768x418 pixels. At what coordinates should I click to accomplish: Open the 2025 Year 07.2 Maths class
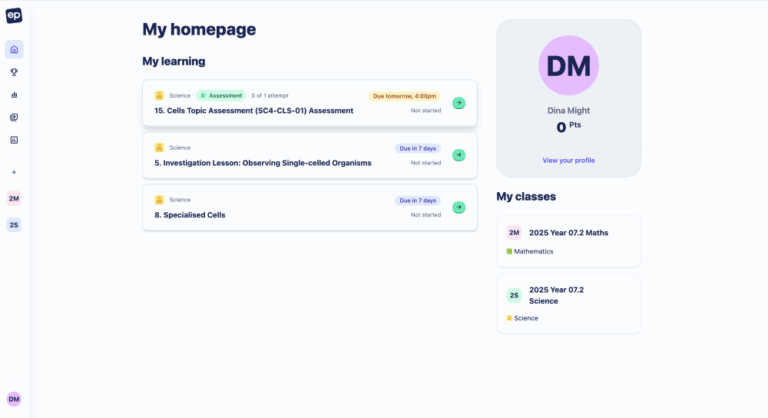coord(568,232)
